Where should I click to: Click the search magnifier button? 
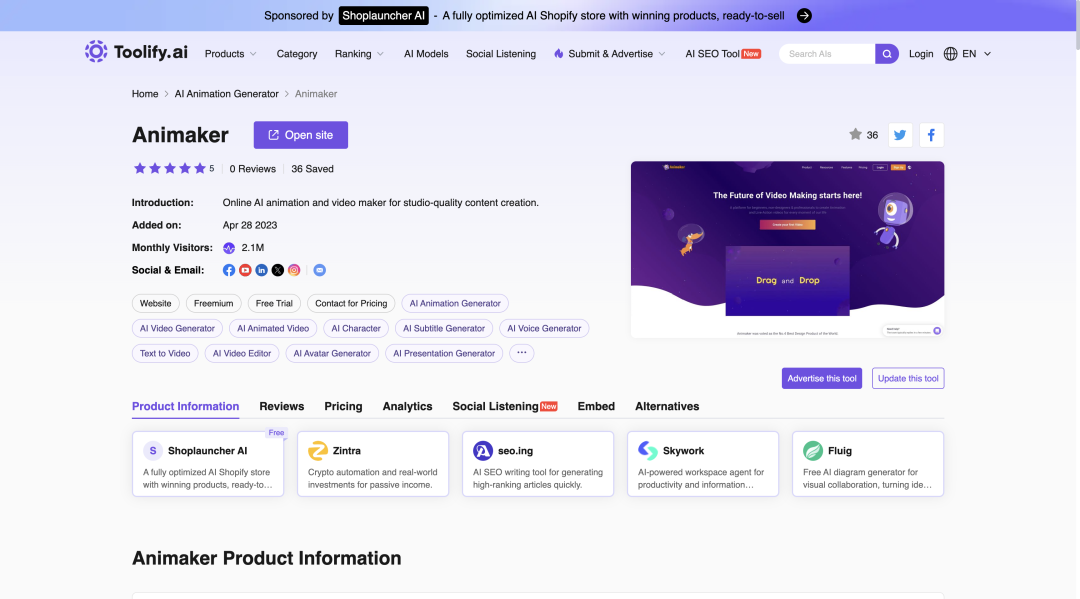[x=886, y=54]
